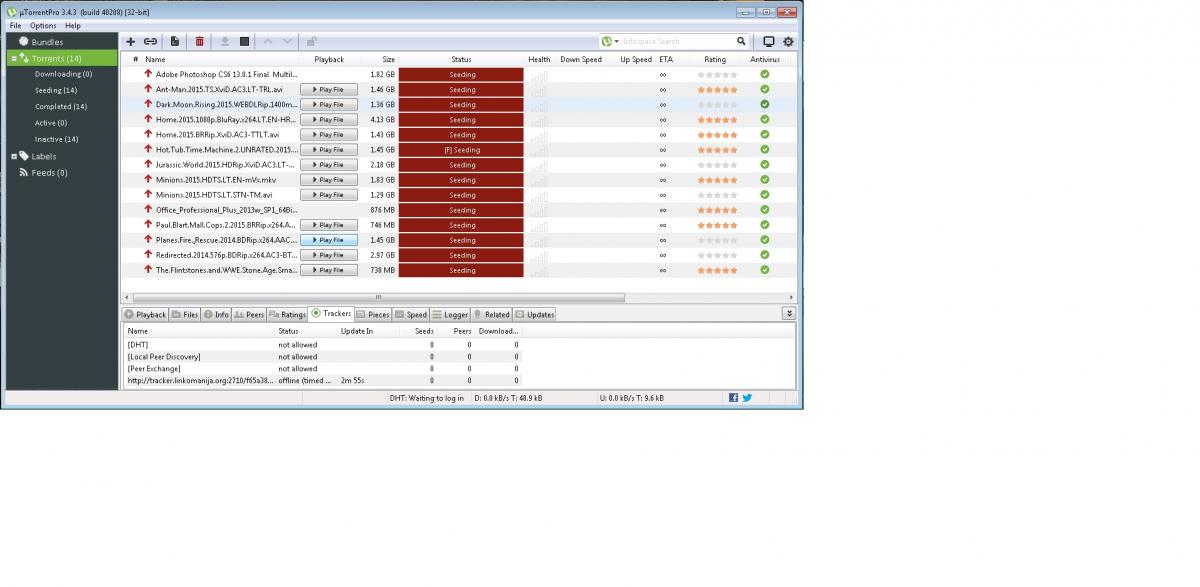Click in the Infospace Search field
This screenshot has width=1200, height=587.
pyautogui.click(x=678, y=41)
